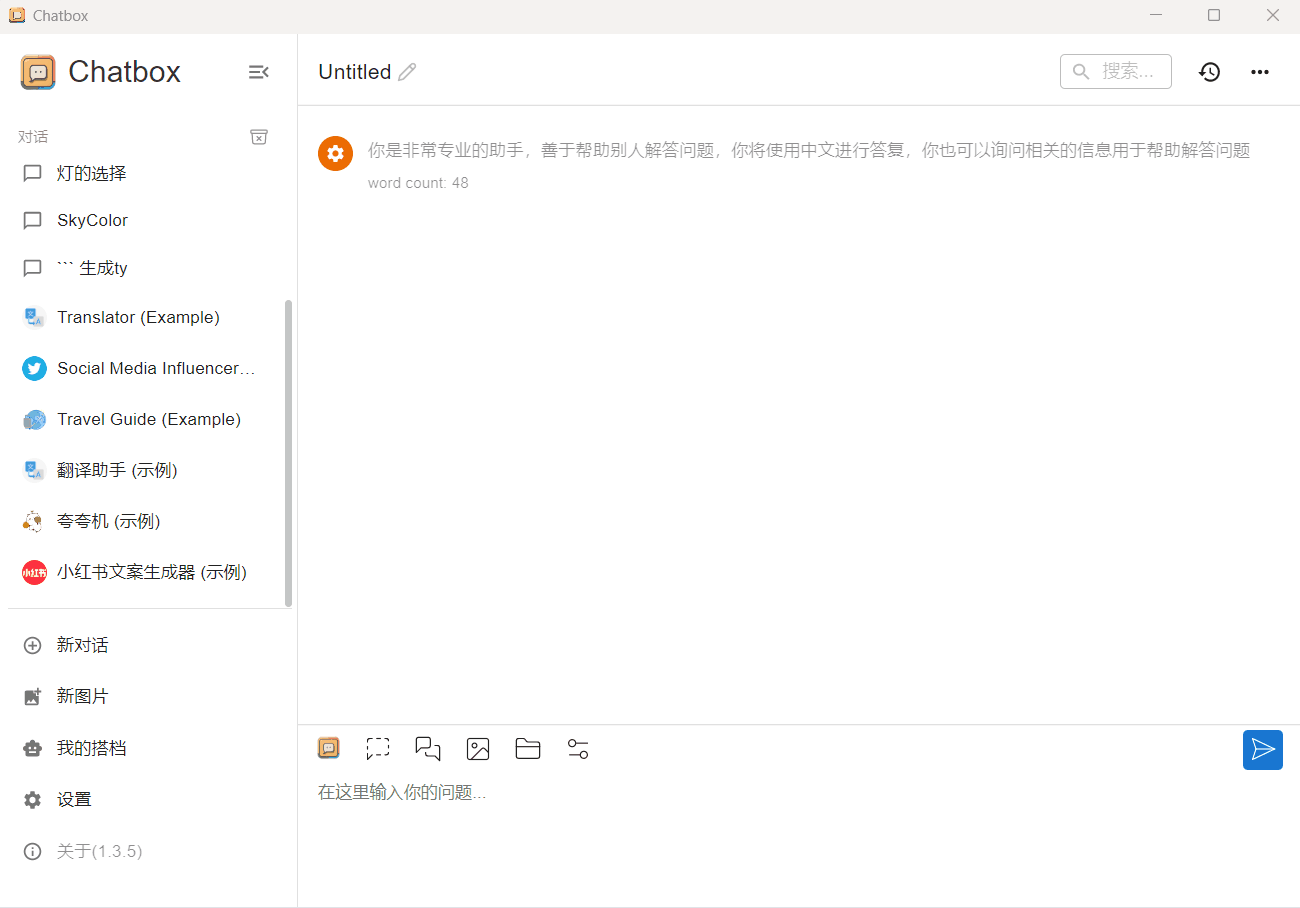1300x908 pixels.
Task: Open the Translator (Example) conversation
Action: coord(138,317)
